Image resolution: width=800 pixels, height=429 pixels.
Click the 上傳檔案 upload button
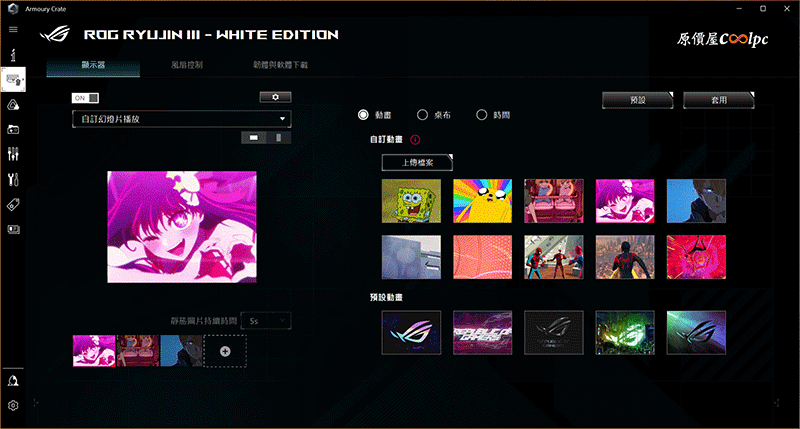click(417, 162)
